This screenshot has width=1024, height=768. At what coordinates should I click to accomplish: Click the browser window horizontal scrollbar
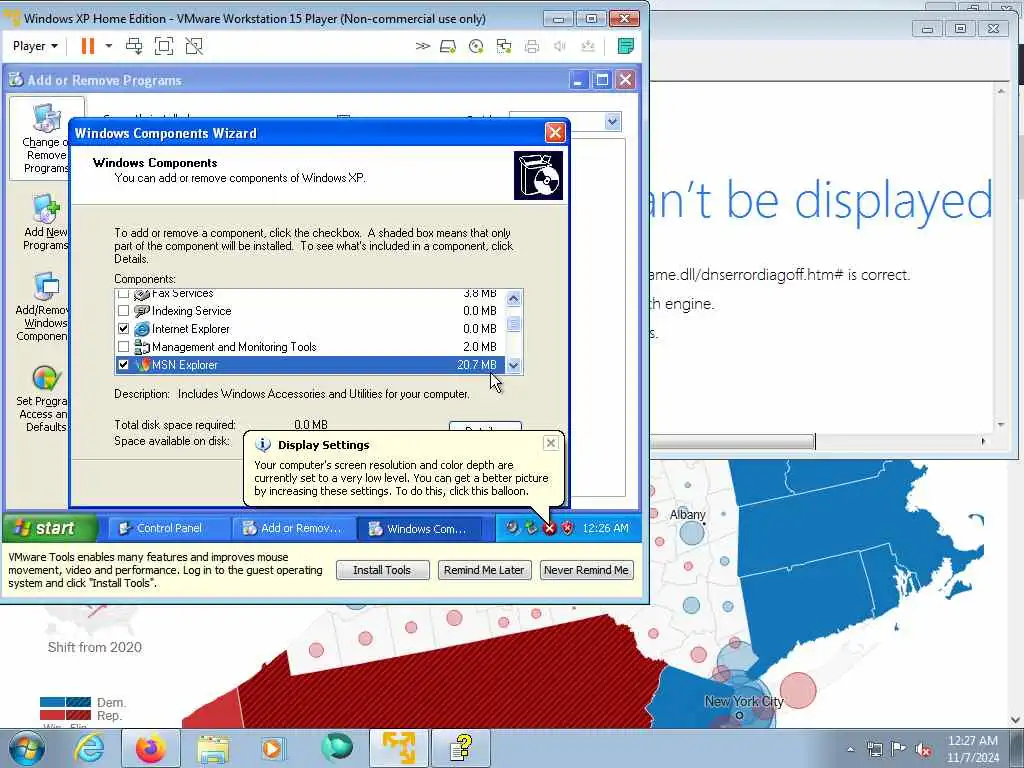[732, 442]
